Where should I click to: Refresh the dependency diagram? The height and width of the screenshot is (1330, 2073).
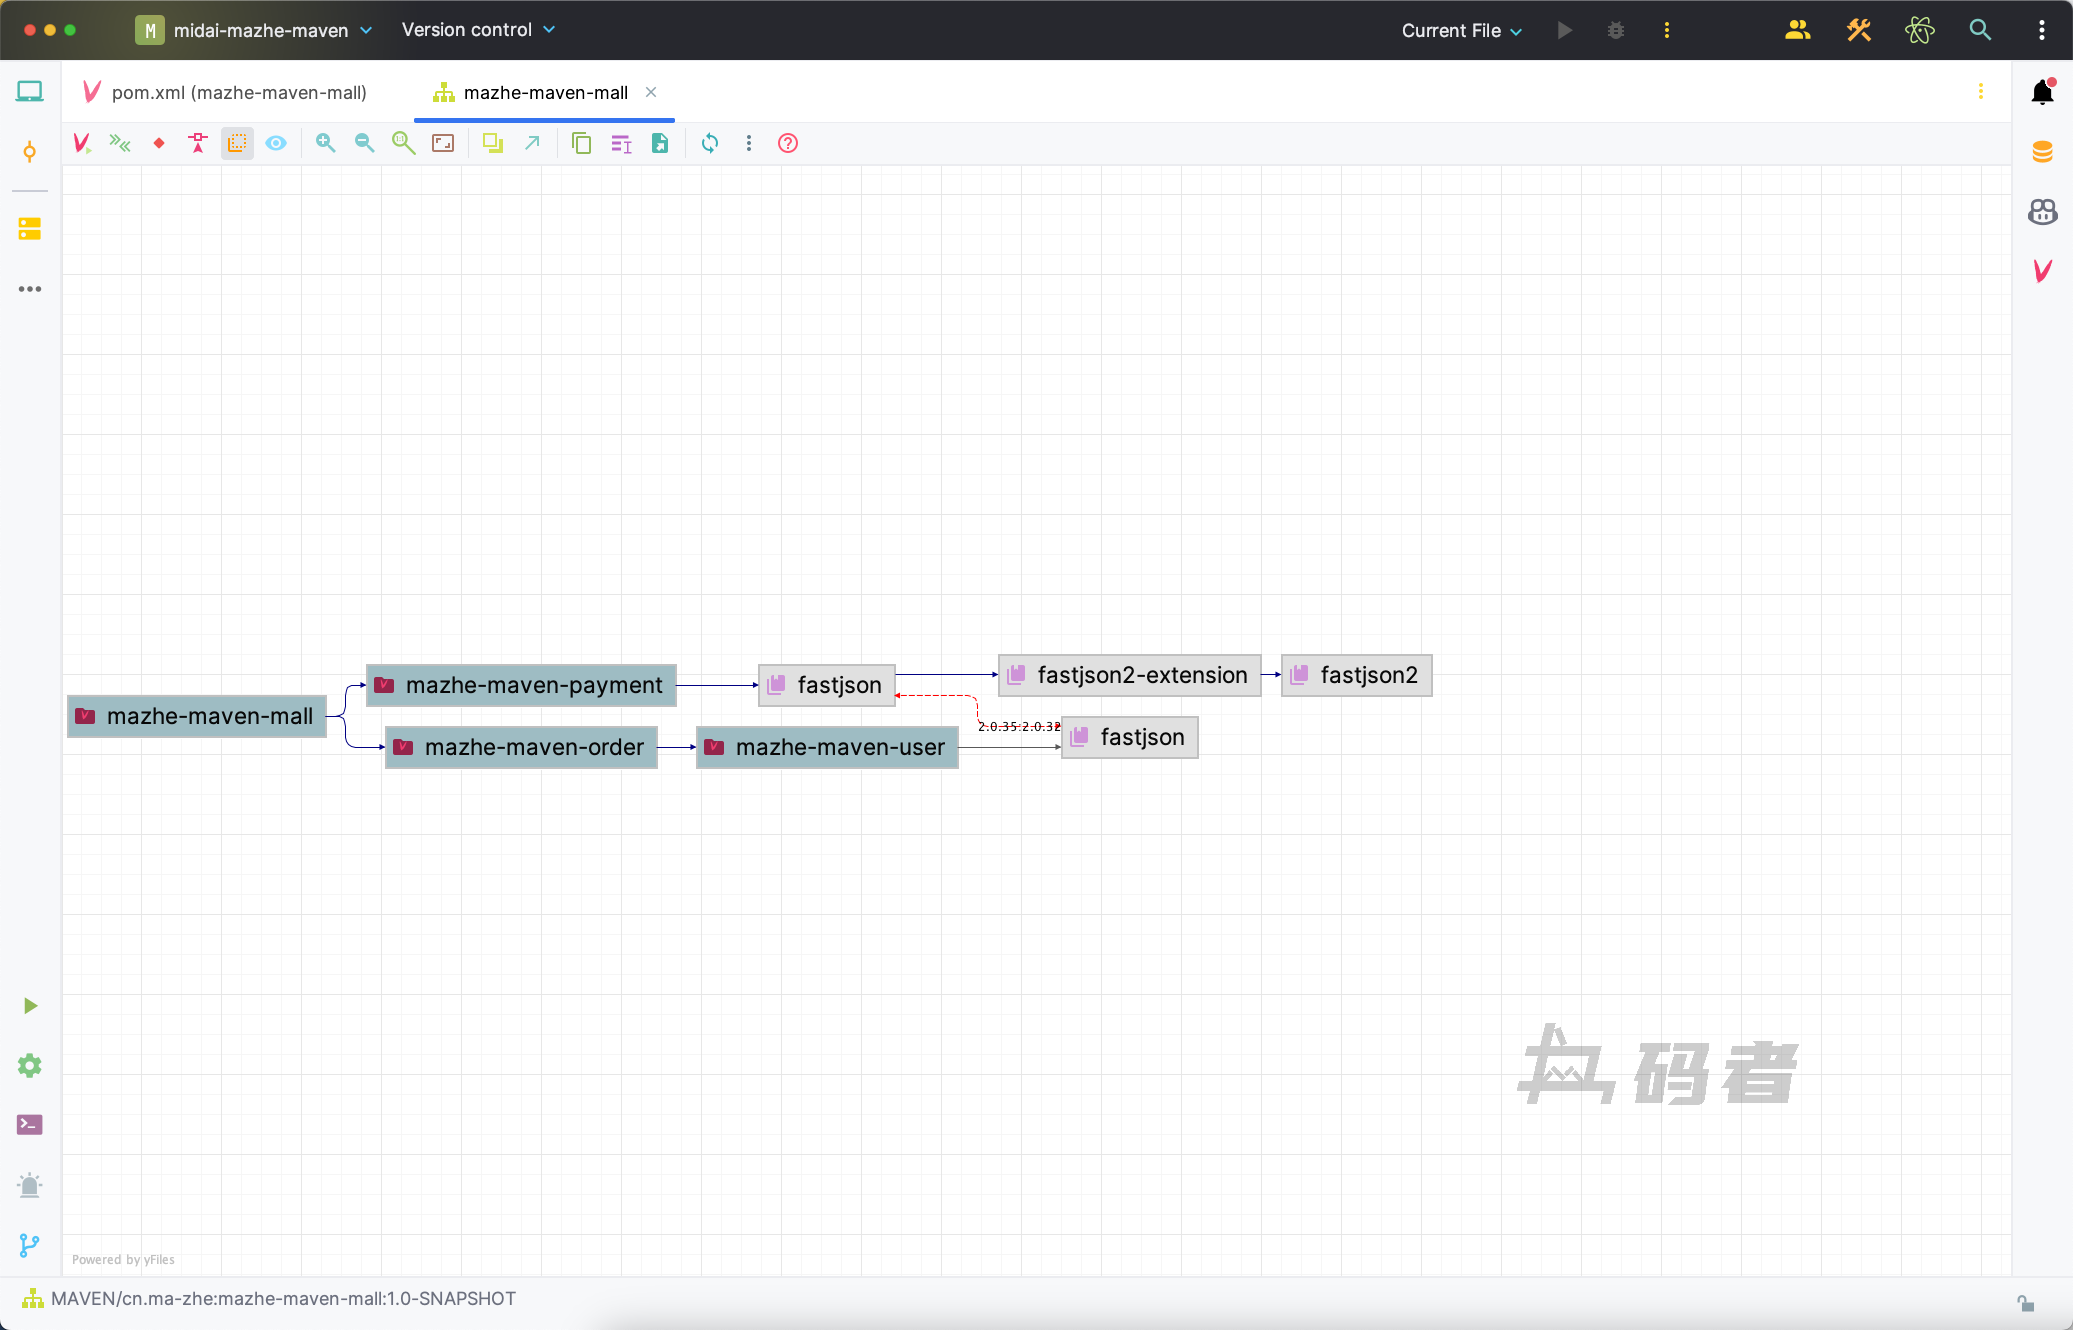coord(710,143)
